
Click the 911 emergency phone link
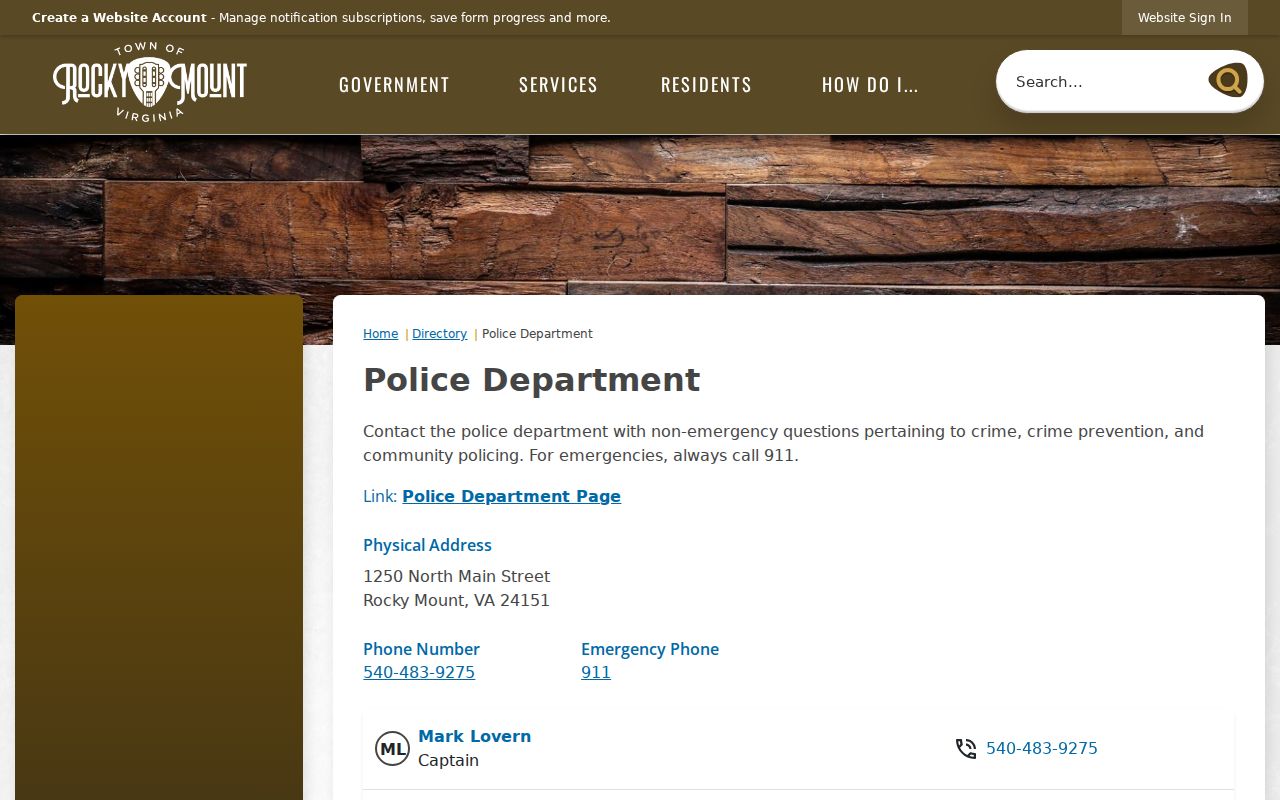[x=596, y=672]
